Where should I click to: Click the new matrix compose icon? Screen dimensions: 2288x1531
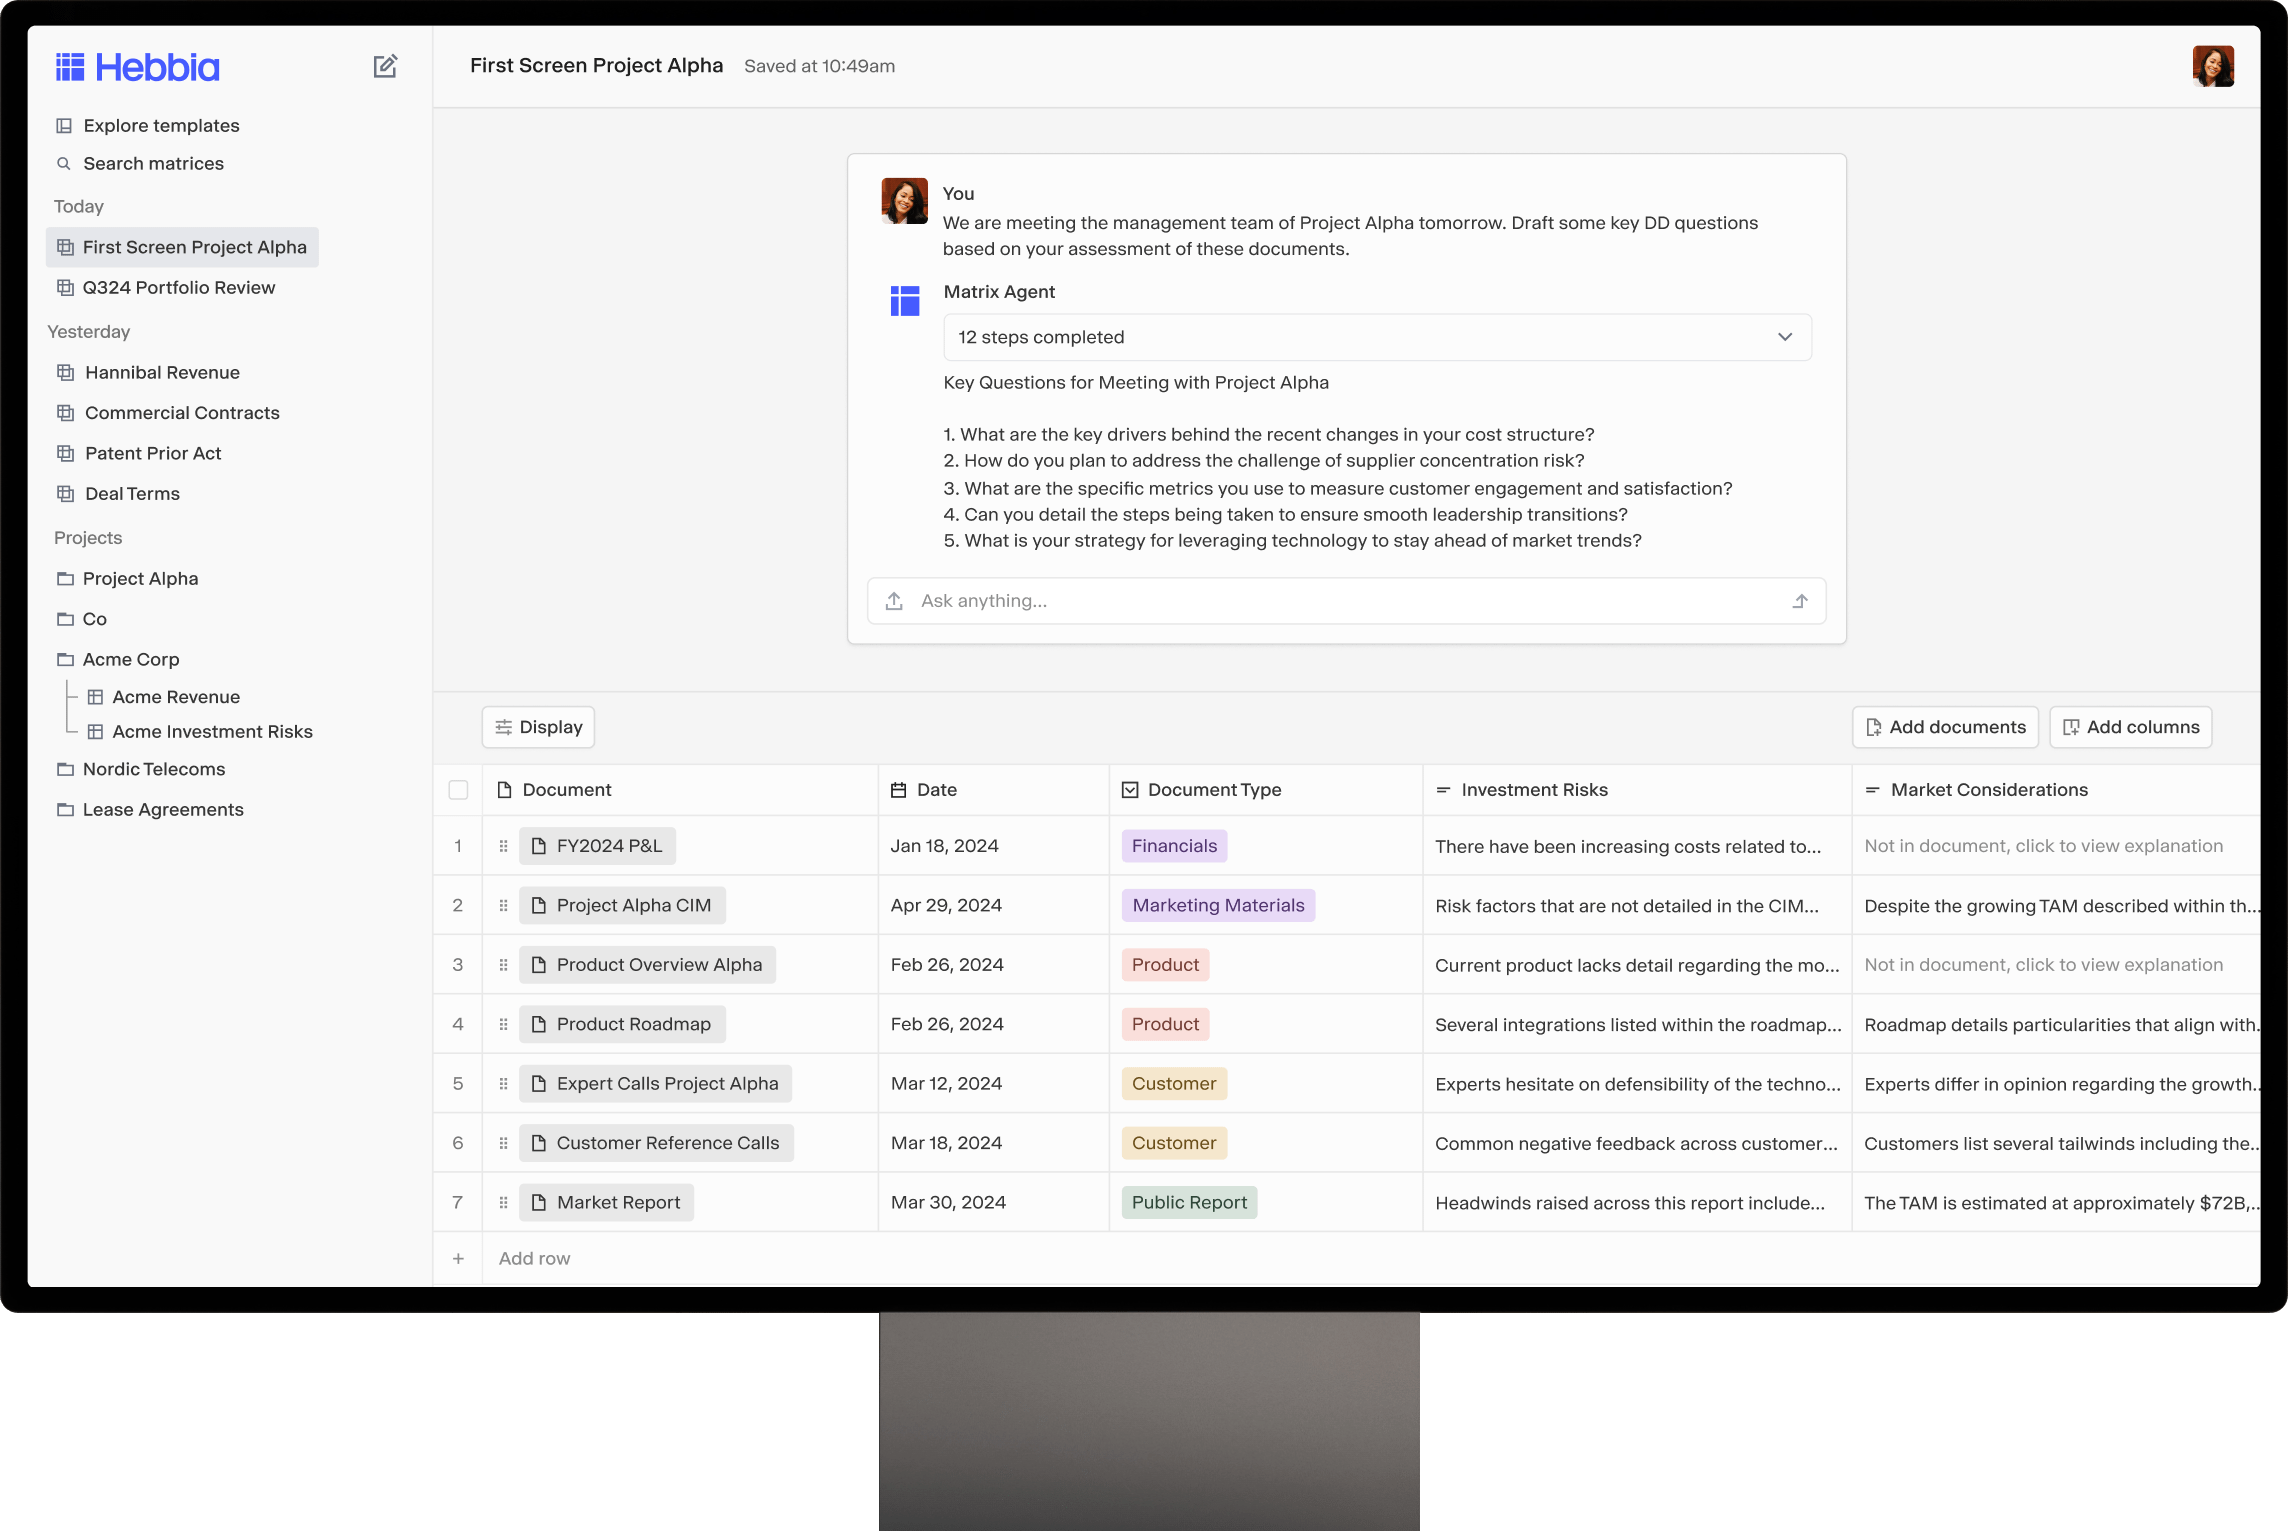click(385, 66)
